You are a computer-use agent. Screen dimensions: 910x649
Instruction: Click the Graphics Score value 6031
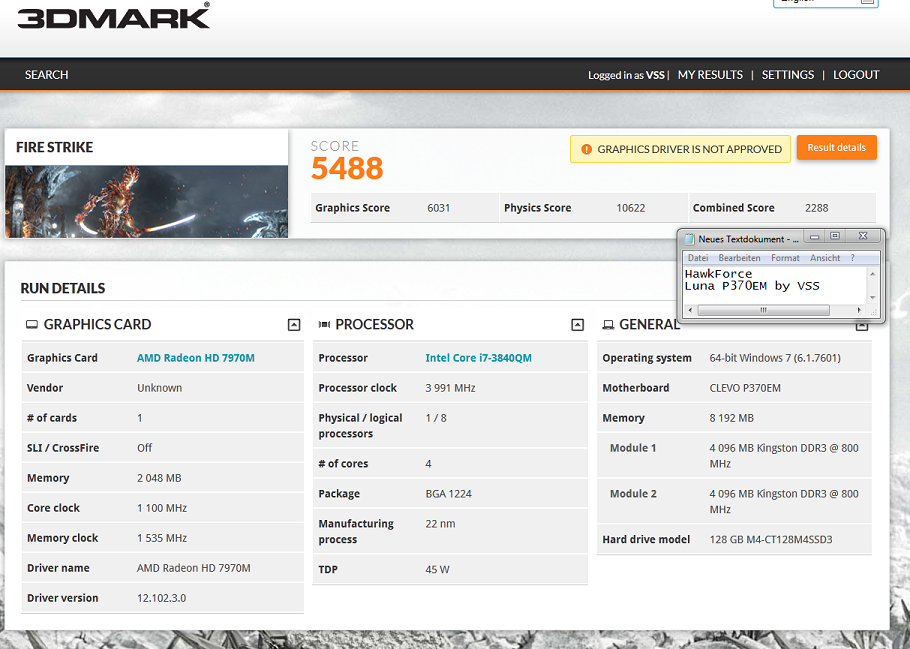click(439, 208)
